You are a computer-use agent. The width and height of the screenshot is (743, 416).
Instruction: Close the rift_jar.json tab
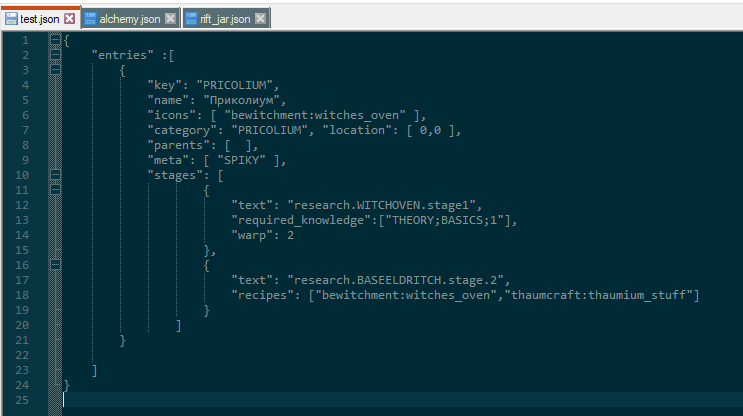tap(260, 19)
